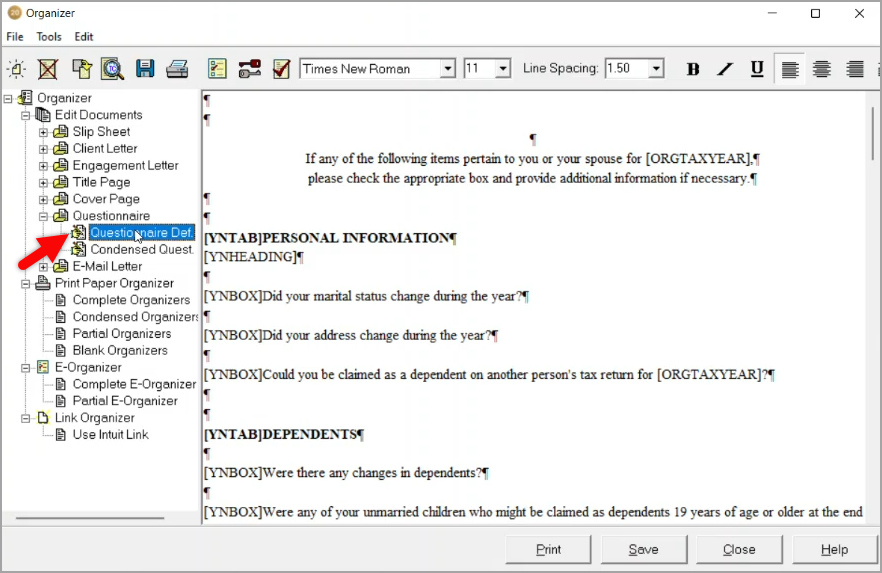
Task: Click the red checkmark toolbar icon
Action: point(281,69)
